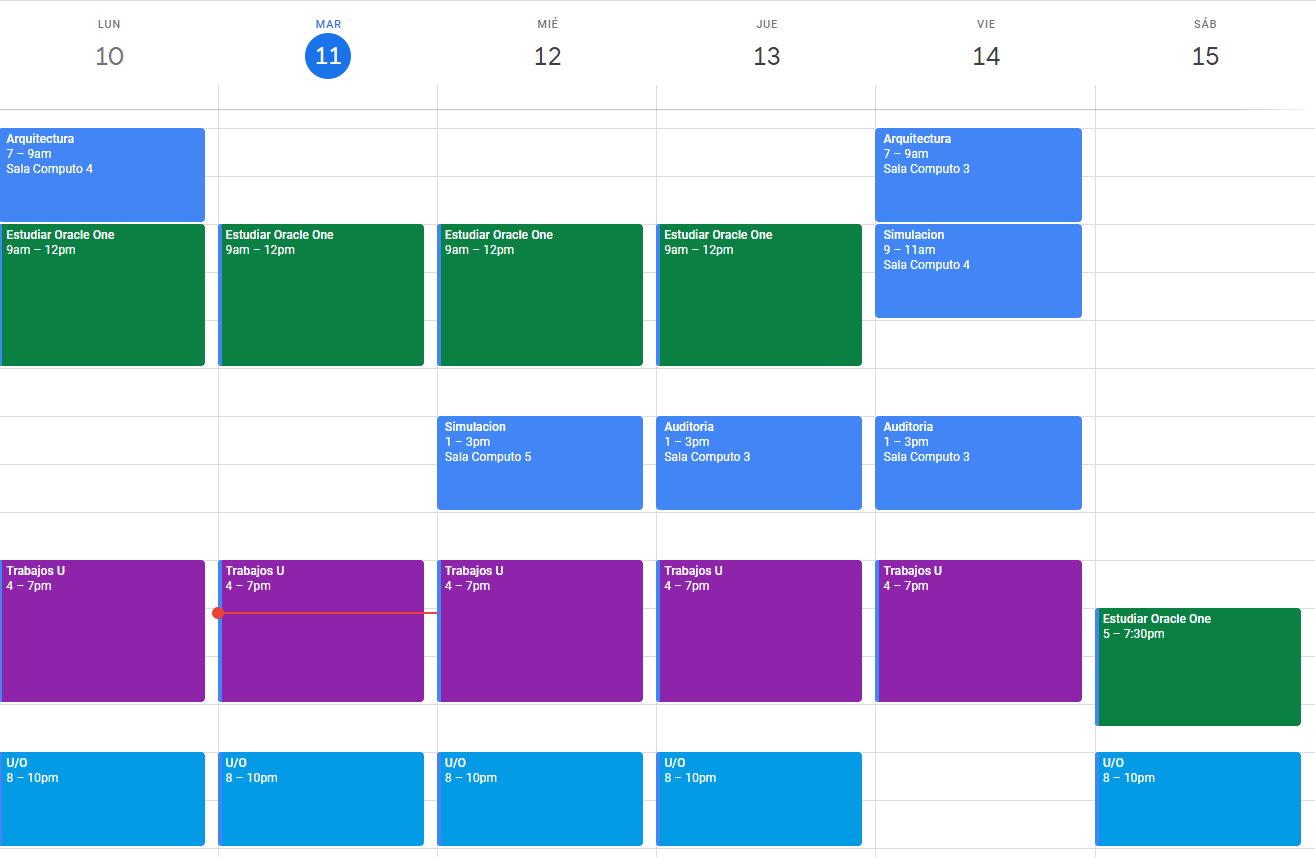Screen dimensions: 1316x857
Task: Open Monday's Arquitectura 7–9am event
Action: pyautogui.click(x=102, y=175)
